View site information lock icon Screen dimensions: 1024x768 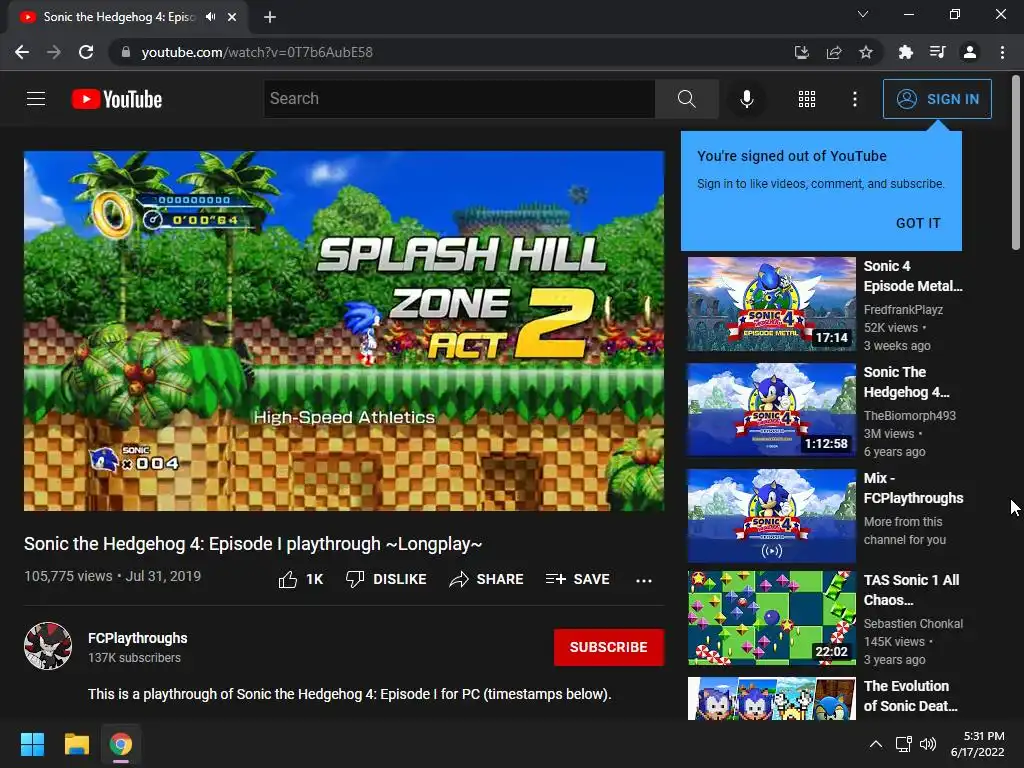point(126,52)
